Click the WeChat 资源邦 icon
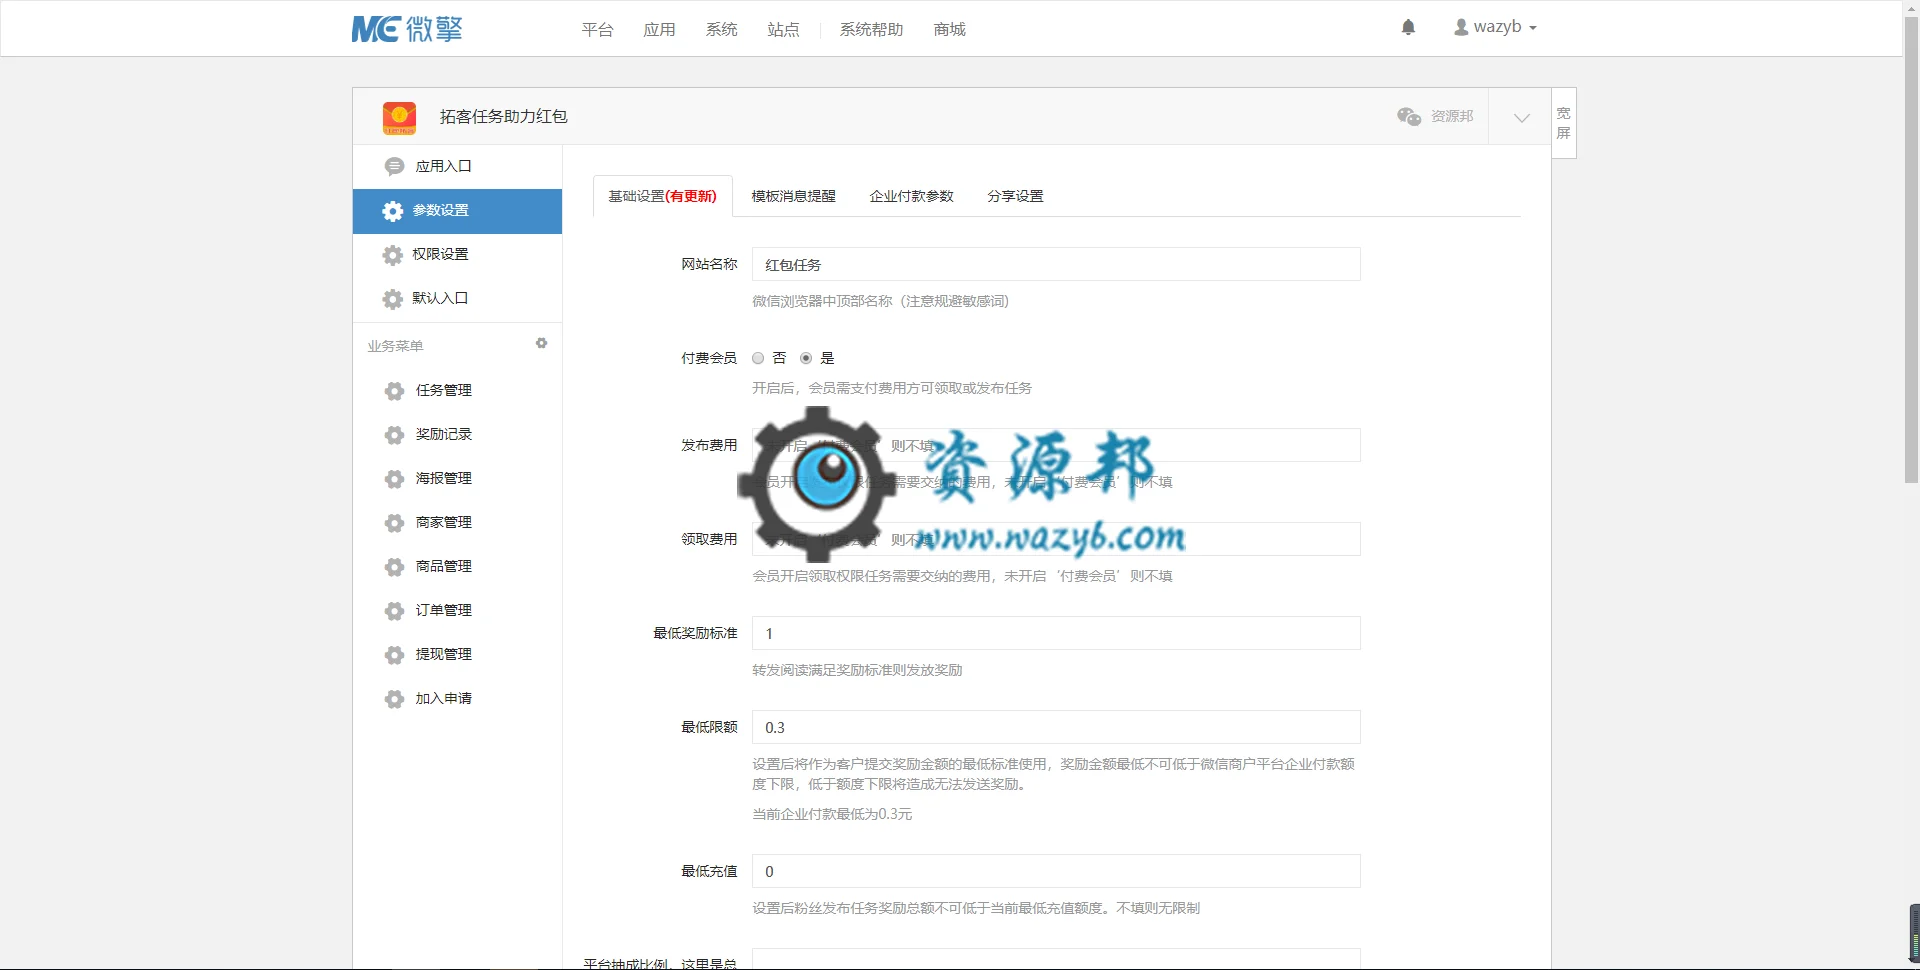 click(x=1409, y=116)
